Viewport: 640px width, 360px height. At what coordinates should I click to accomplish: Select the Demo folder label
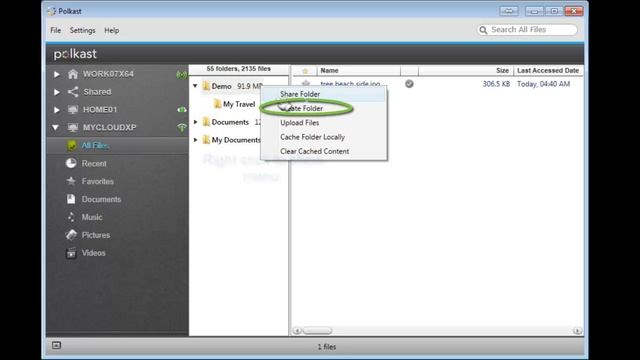coord(222,86)
